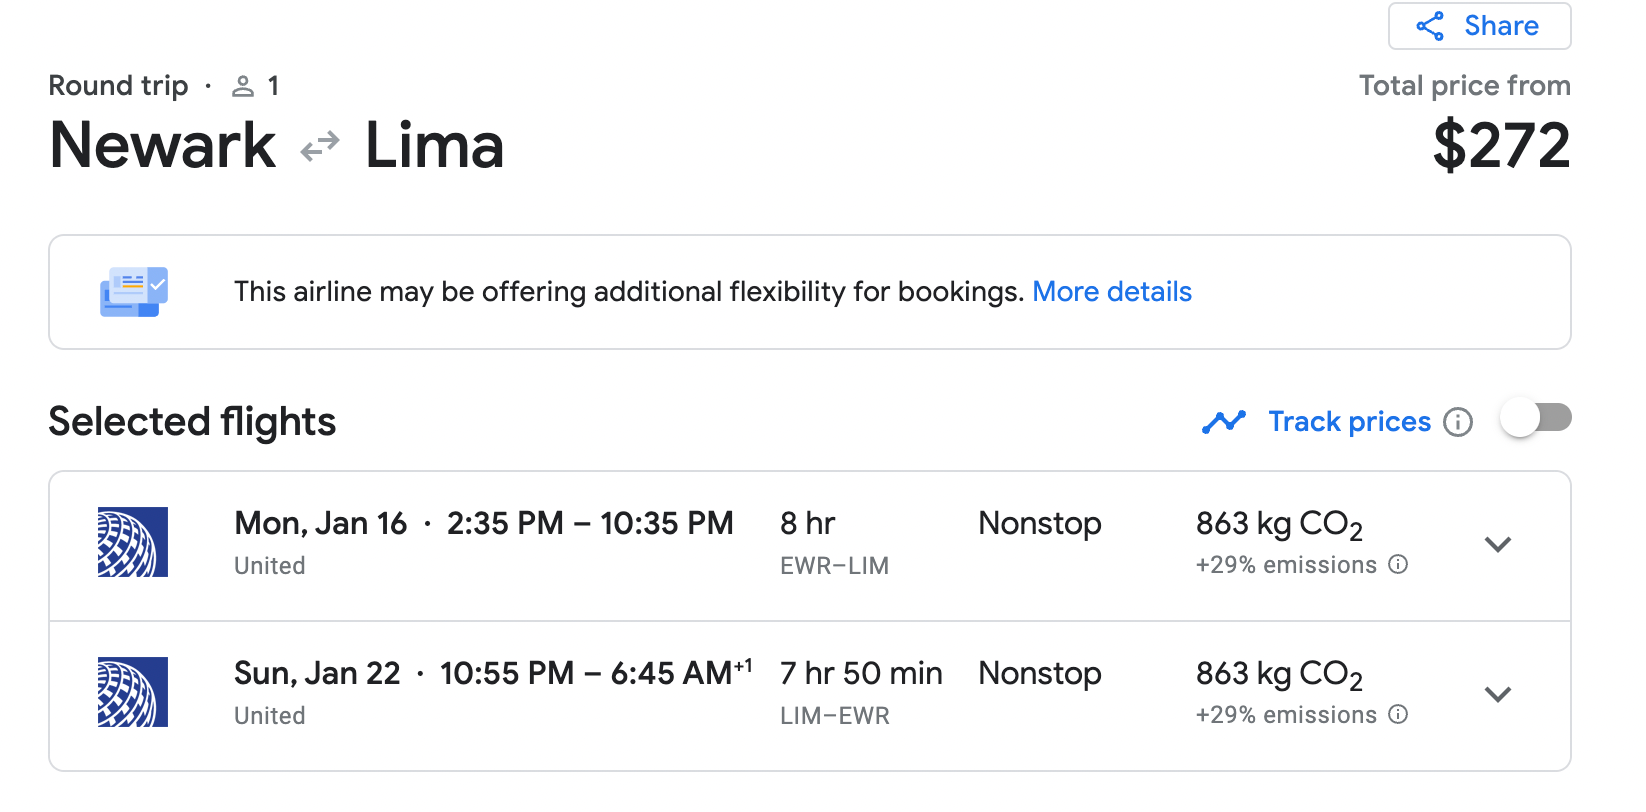Click the United logo on the Jan 16 flight
This screenshot has width=1646, height=812.
(132, 543)
